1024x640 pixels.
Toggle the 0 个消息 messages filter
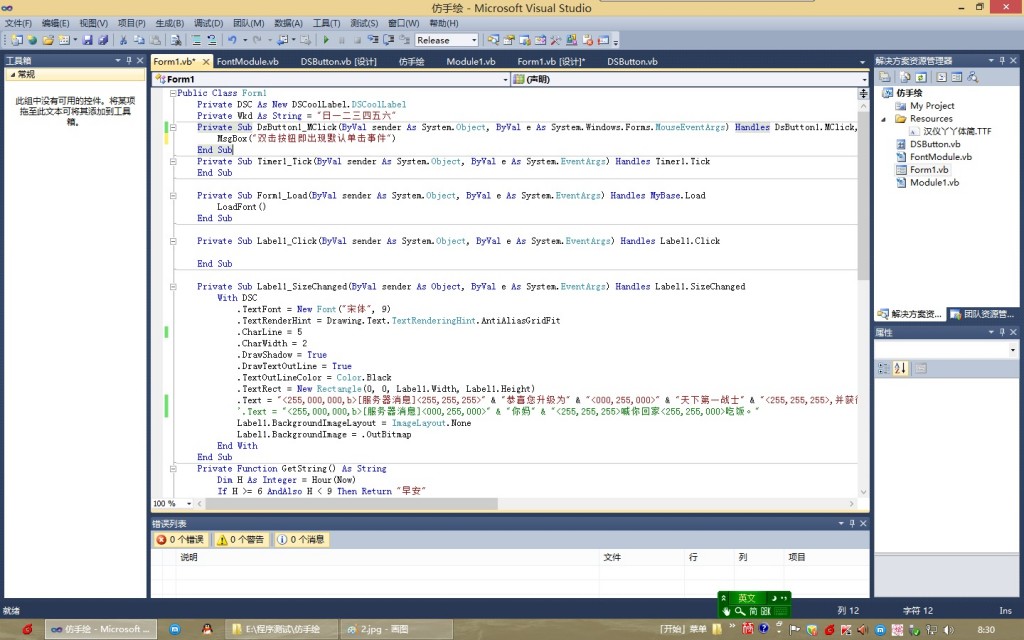pos(301,540)
